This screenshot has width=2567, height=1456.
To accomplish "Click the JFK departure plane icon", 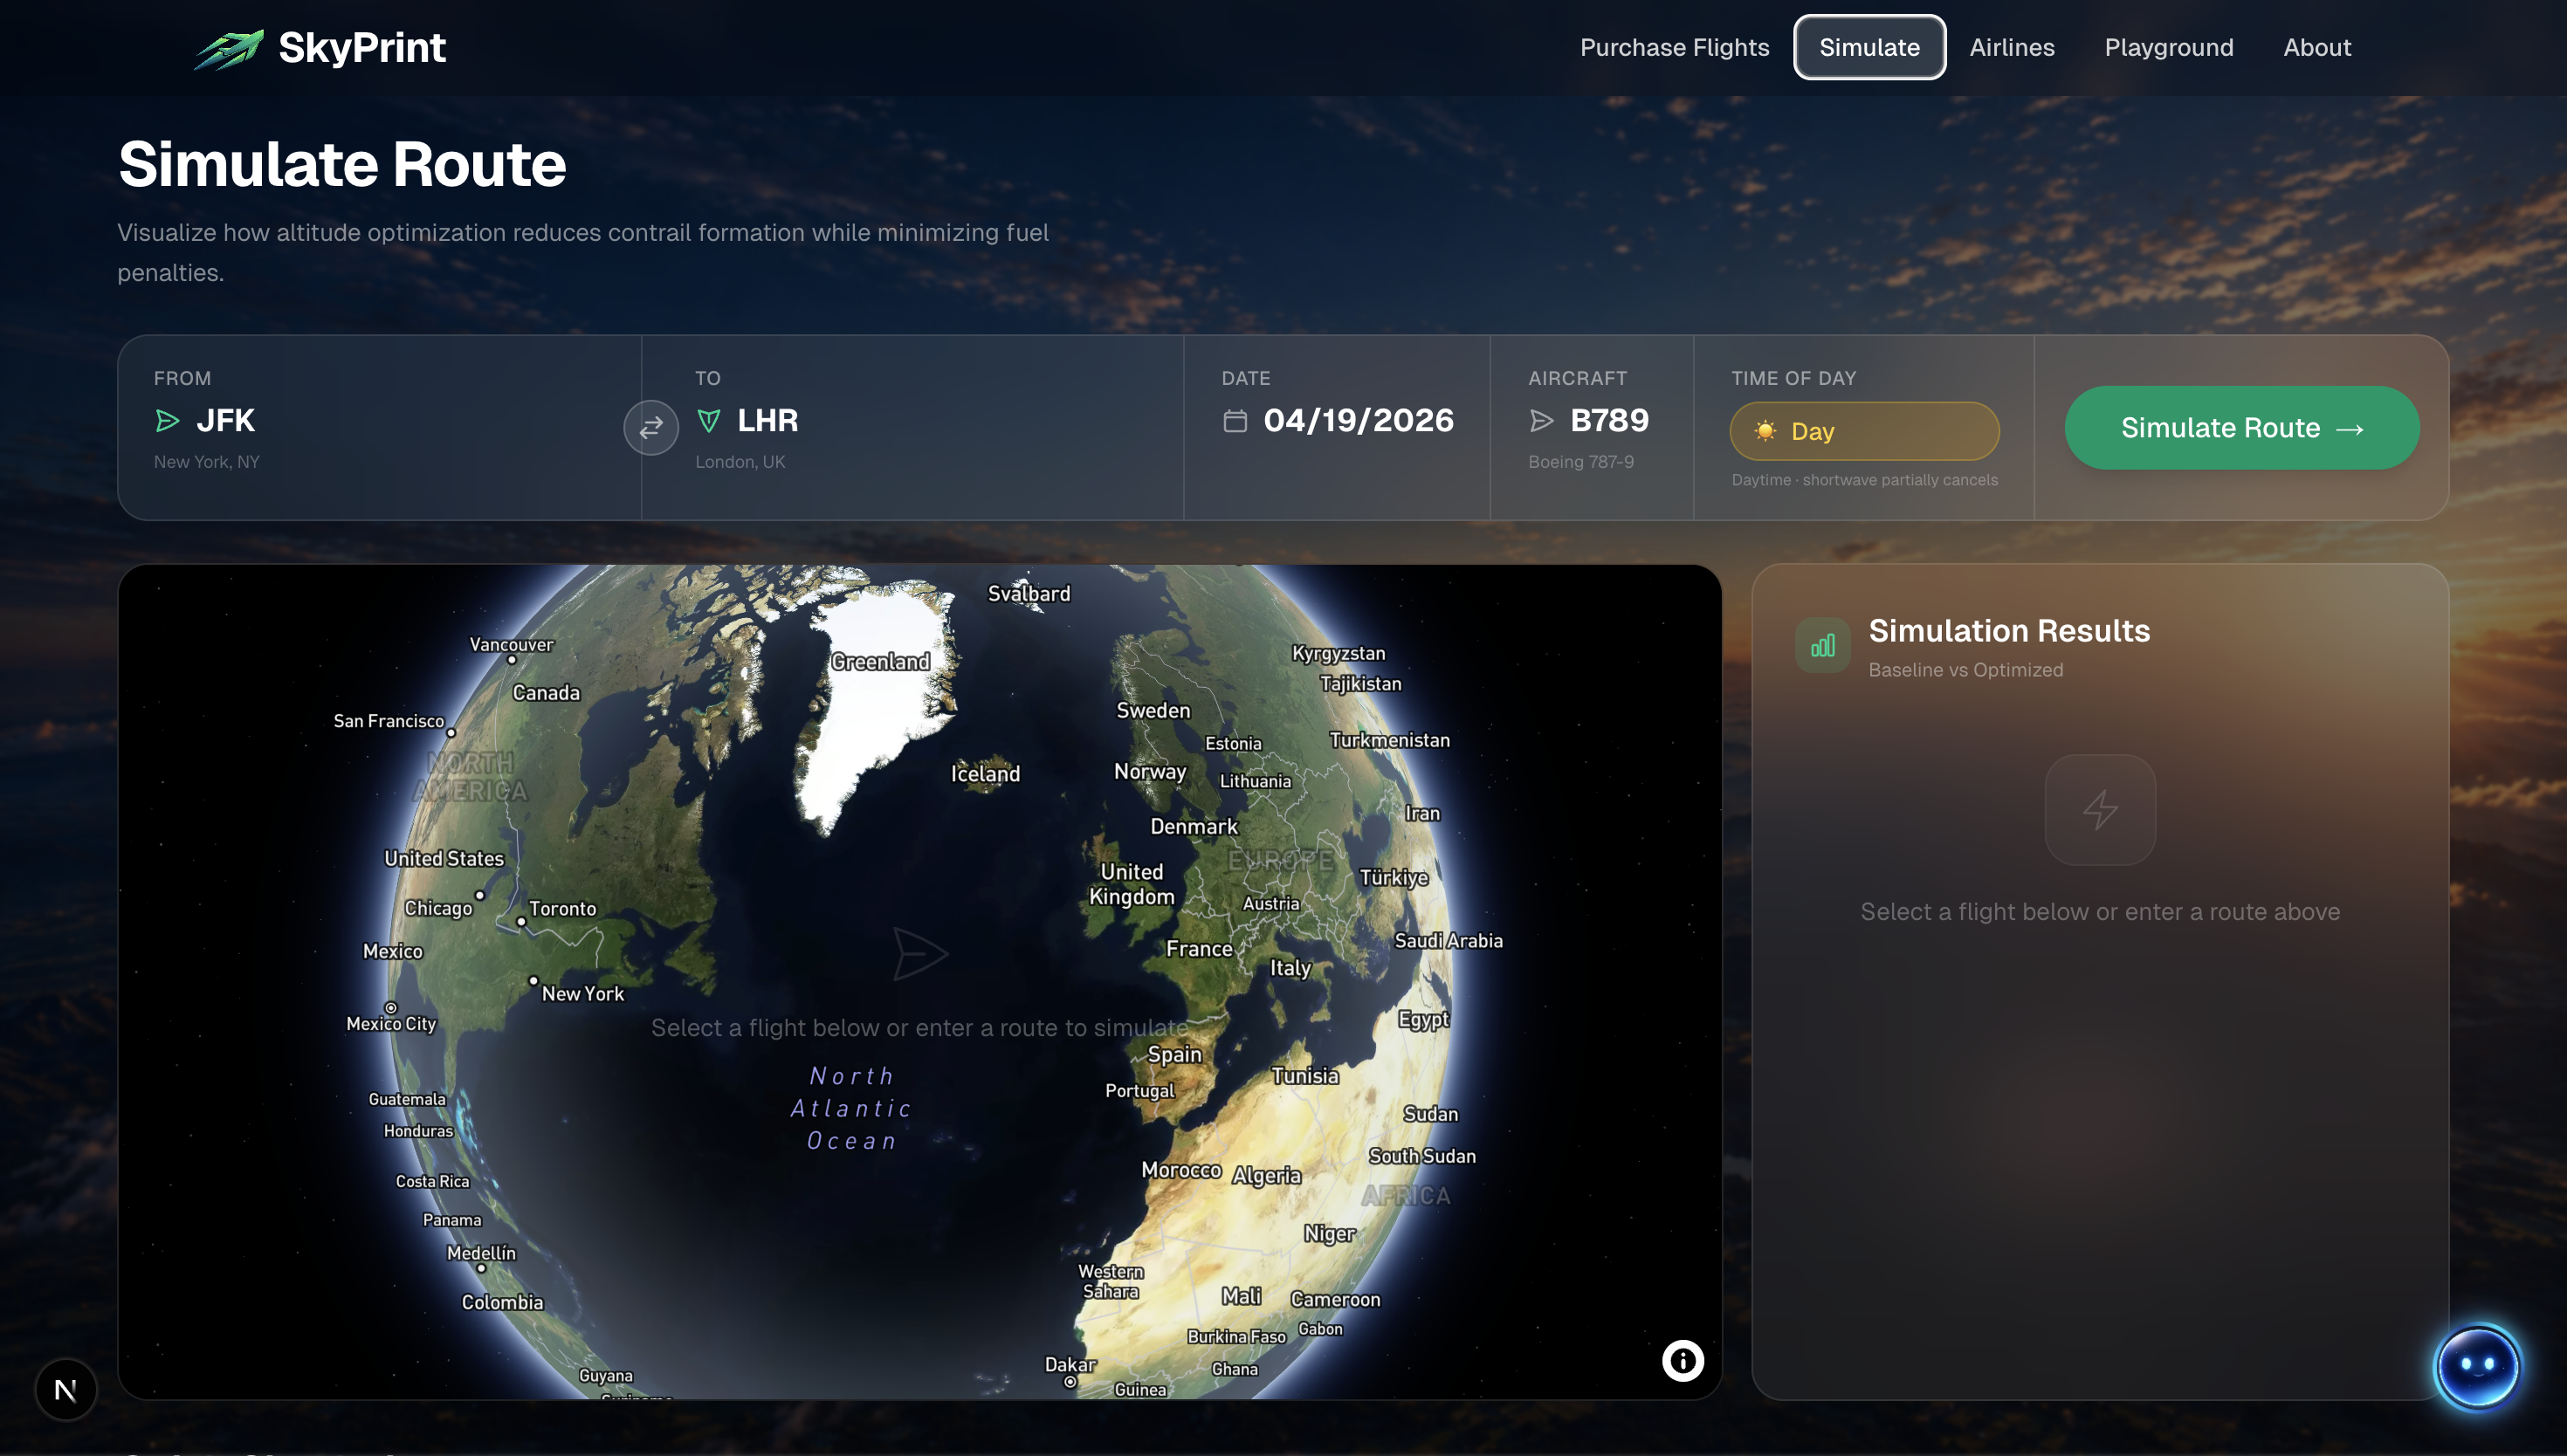I will 168,421.
